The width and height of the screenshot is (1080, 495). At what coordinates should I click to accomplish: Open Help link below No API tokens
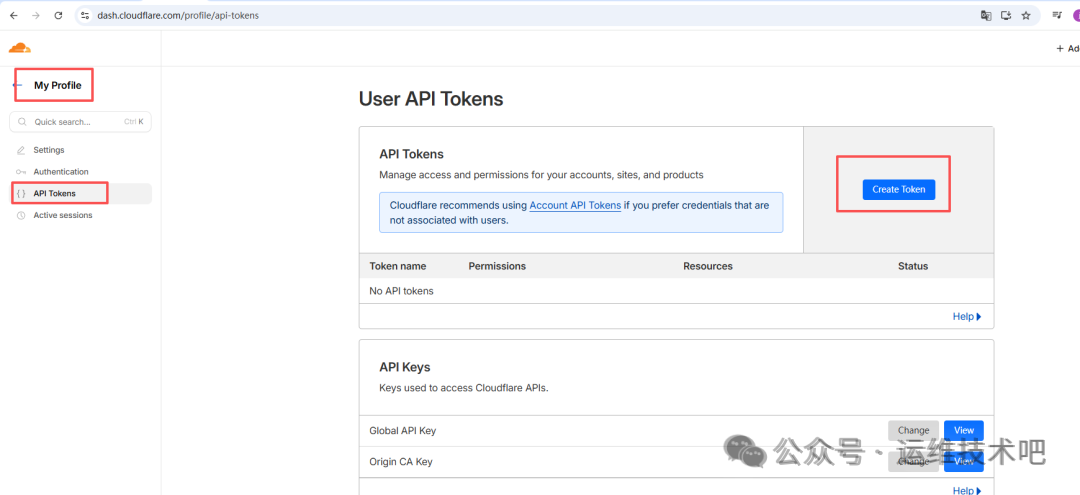pyautogui.click(x=967, y=317)
